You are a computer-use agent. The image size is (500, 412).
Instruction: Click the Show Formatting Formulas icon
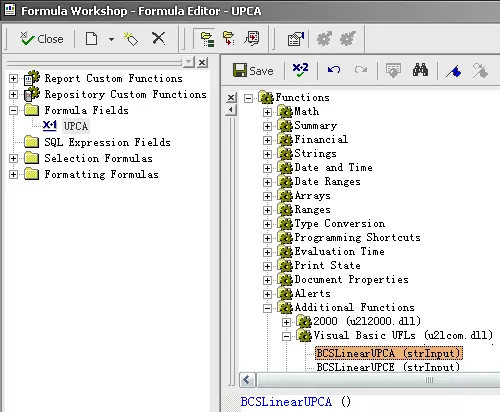pos(252,39)
